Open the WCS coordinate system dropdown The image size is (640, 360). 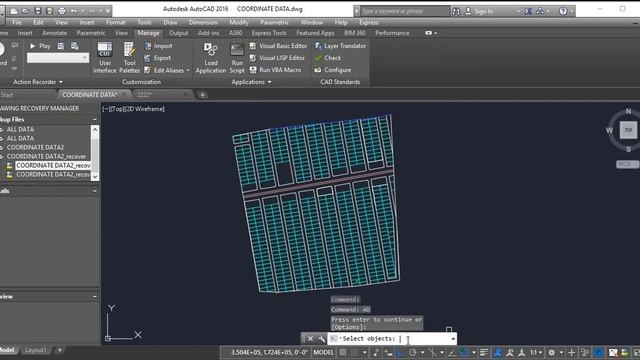click(627, 164)
